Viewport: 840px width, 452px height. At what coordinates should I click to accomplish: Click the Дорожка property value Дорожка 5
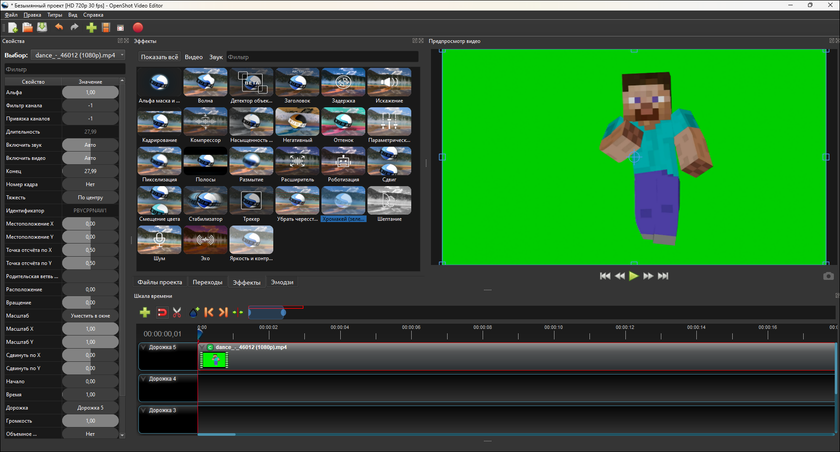pyautogui.click(x=90, y=408)
